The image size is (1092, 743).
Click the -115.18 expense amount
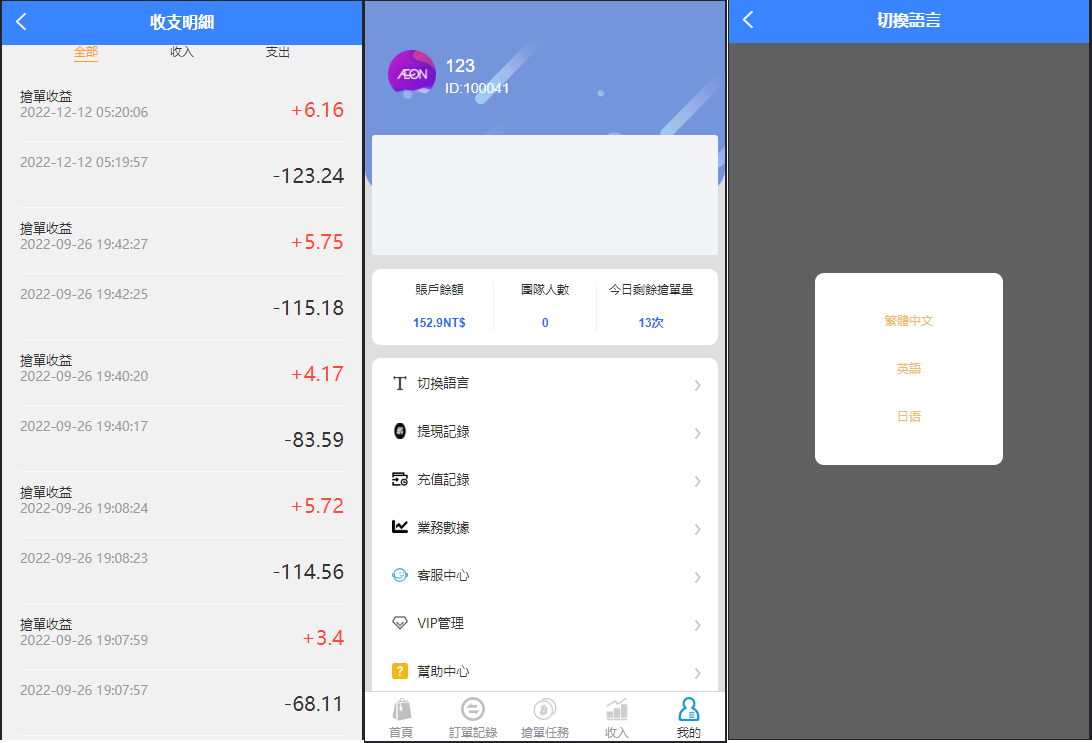tap(308, 308)
